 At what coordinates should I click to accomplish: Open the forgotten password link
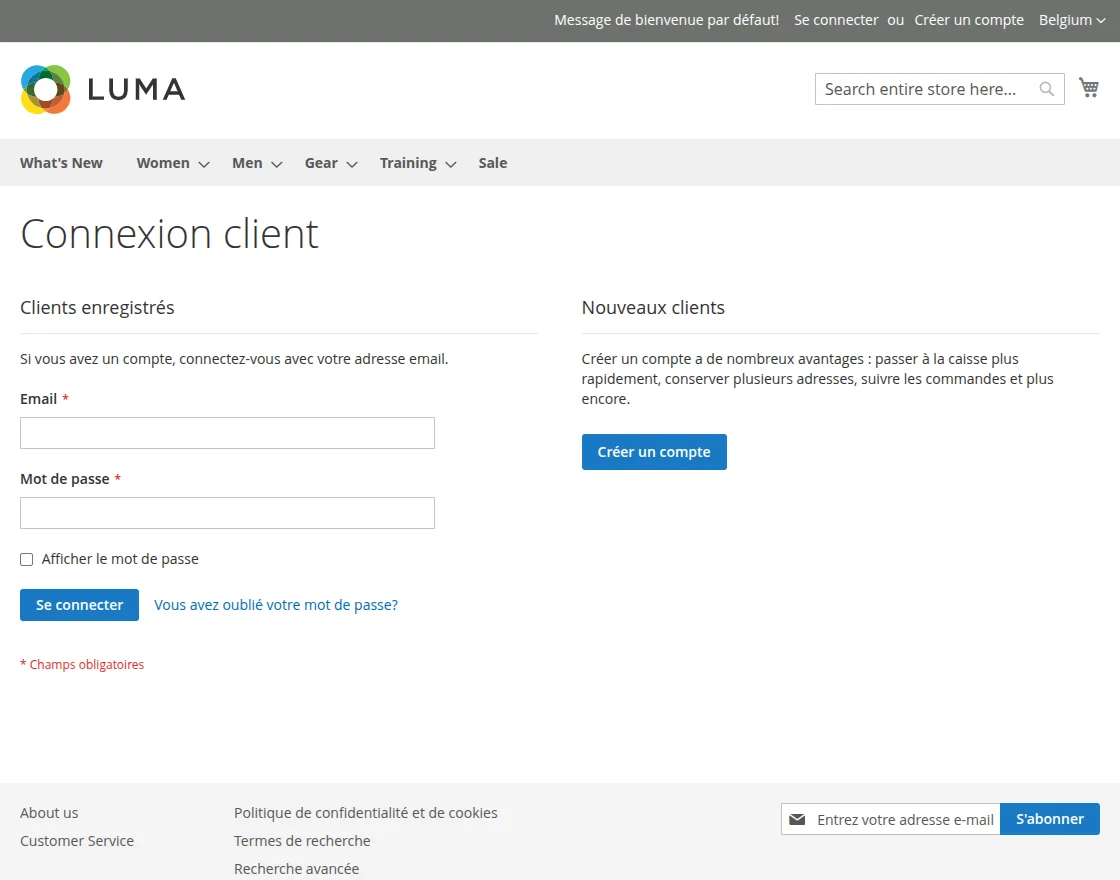coord(276,604)
